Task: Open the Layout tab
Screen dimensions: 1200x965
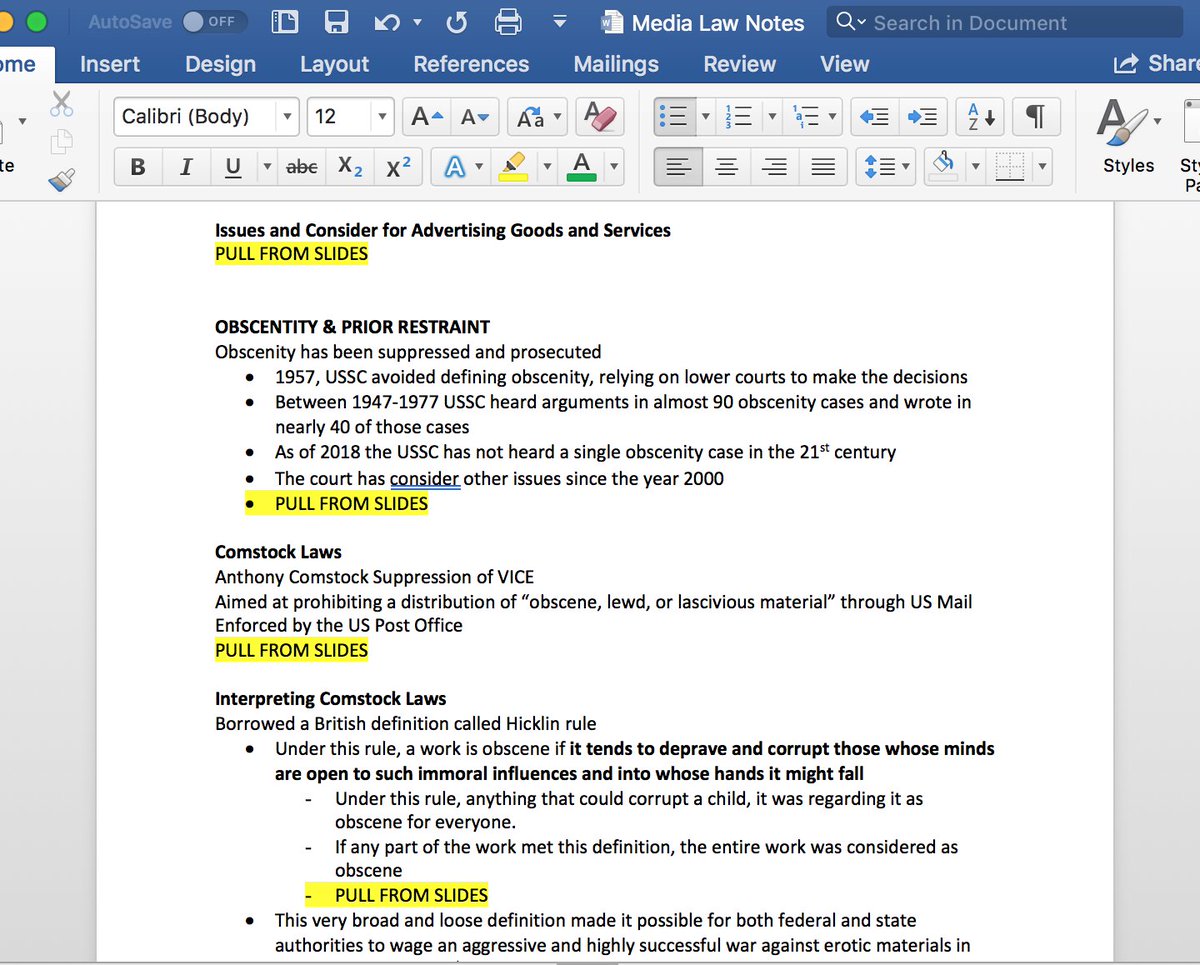Action: click(334, 64)
